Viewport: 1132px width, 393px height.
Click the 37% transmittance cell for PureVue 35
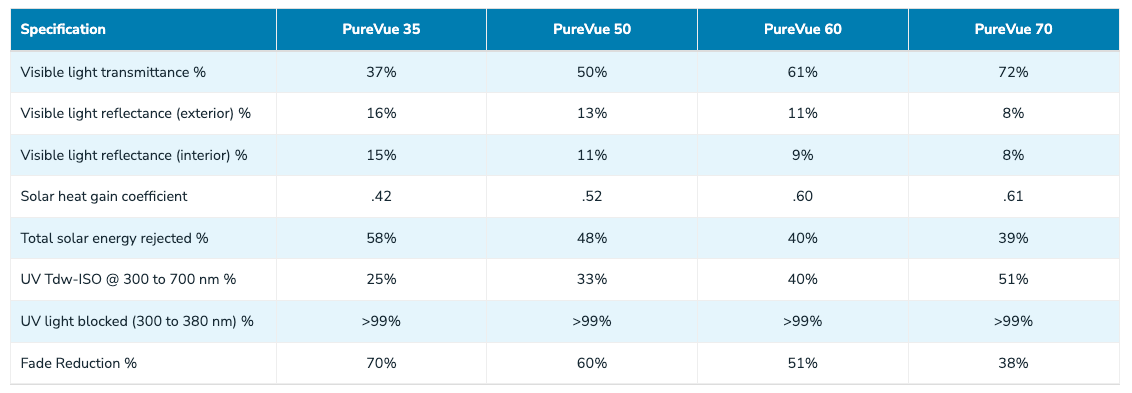(381, 72)
